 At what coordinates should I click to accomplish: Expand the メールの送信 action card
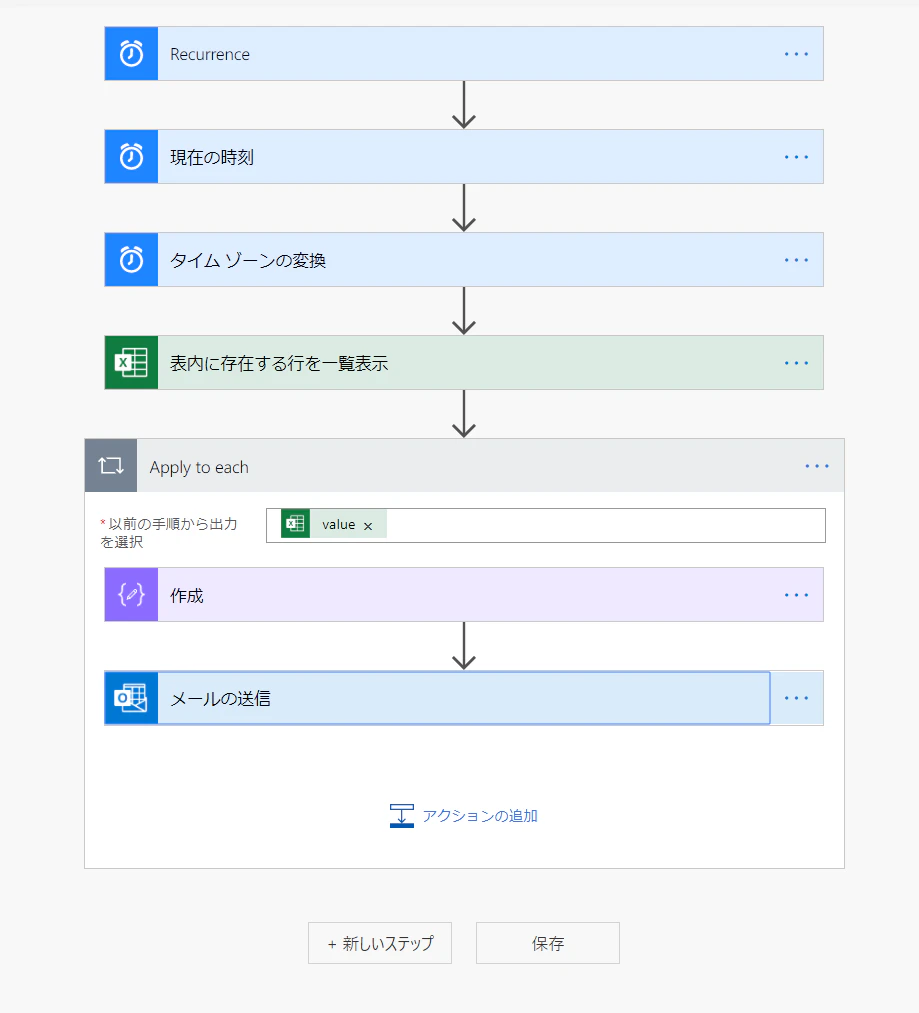pos(464,698)
